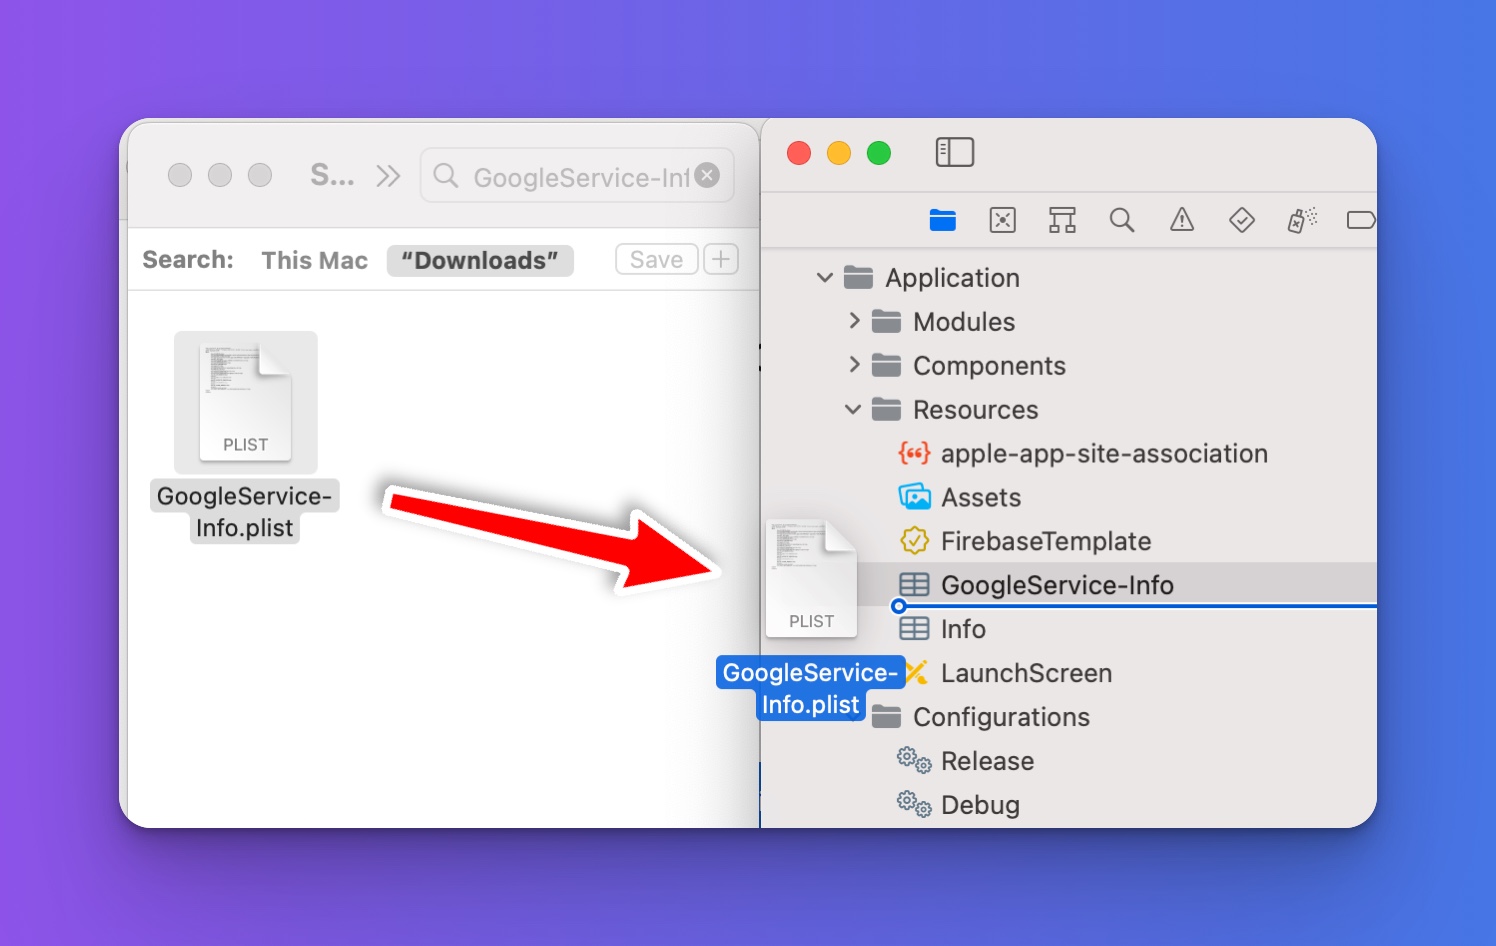1496x946 pixels.
Task: Expand the Modules folder chevron
Action: pyautogui.click(x=854, y=321)
